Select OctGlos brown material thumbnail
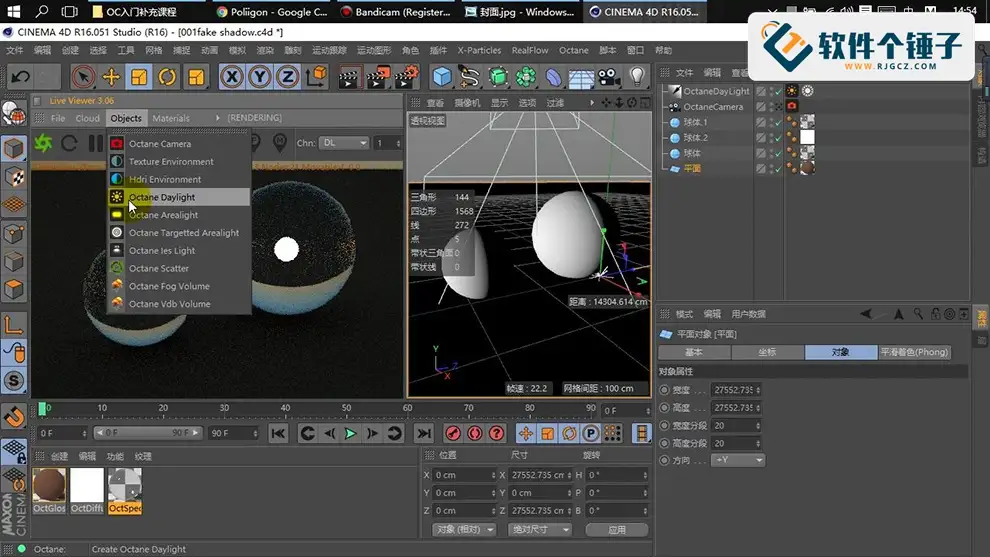The image size is (990, 557). click(49, 490)
